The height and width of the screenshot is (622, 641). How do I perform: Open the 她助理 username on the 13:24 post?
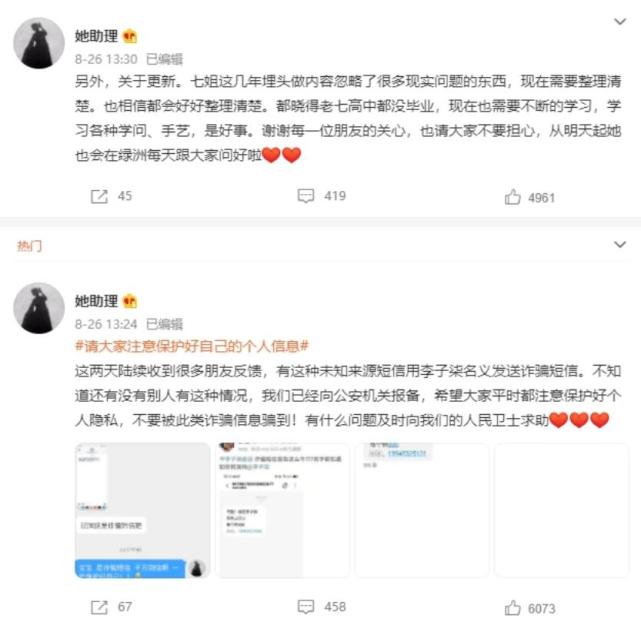click(x=96, y=301)
